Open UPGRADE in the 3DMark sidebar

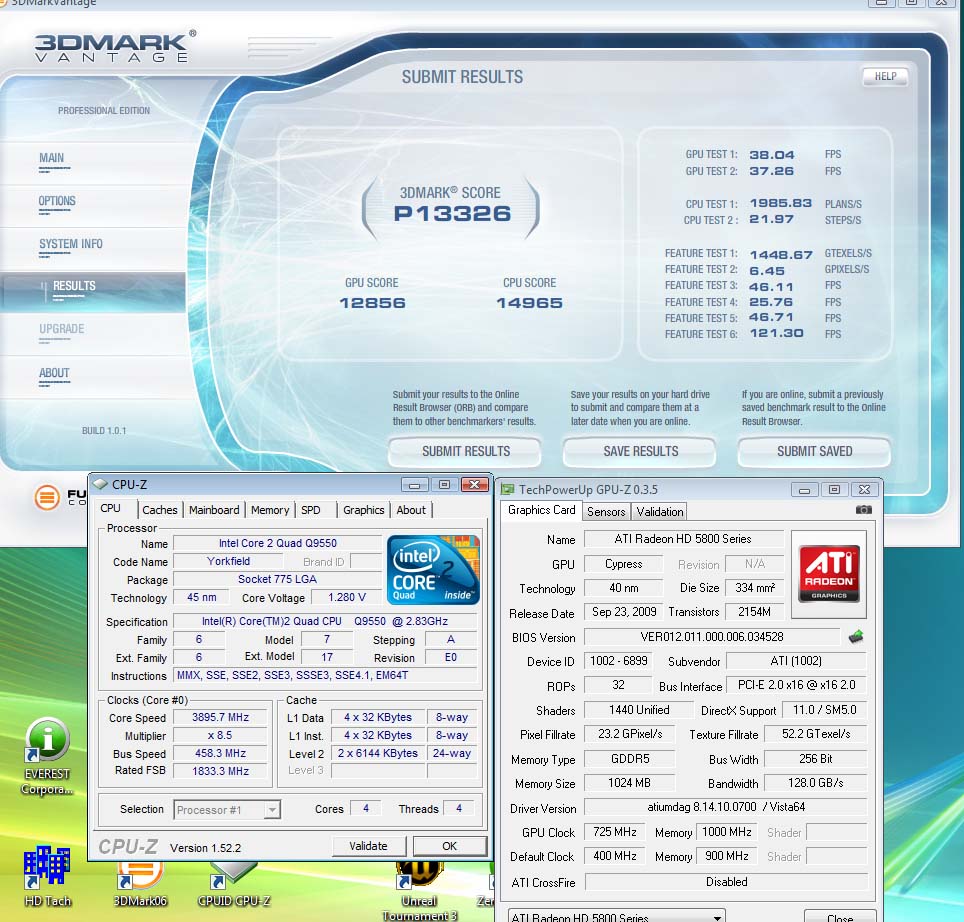point(61,329)
